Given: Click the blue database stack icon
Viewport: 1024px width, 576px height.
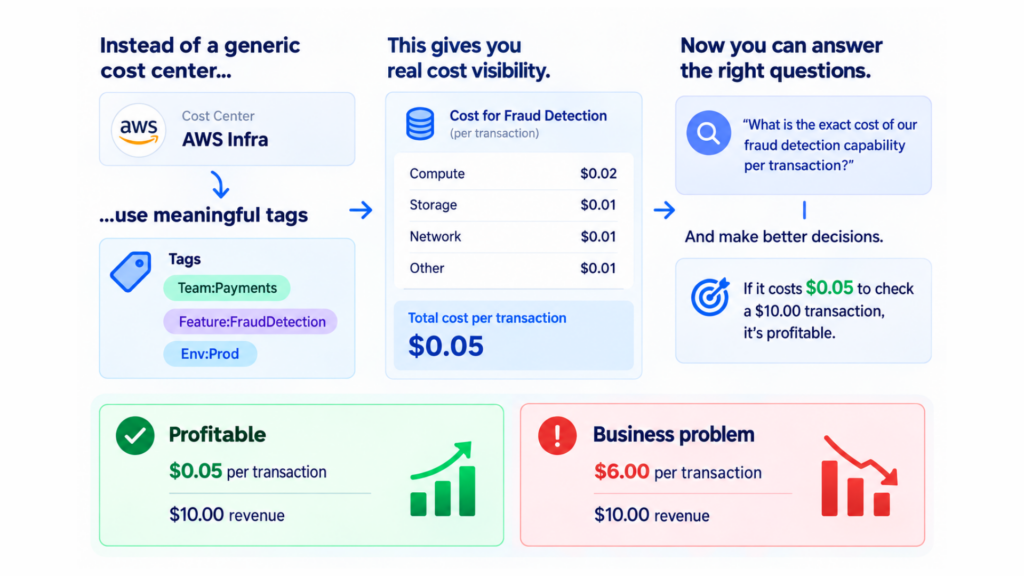Looking at the screenshot, I should tap(420, 124).
